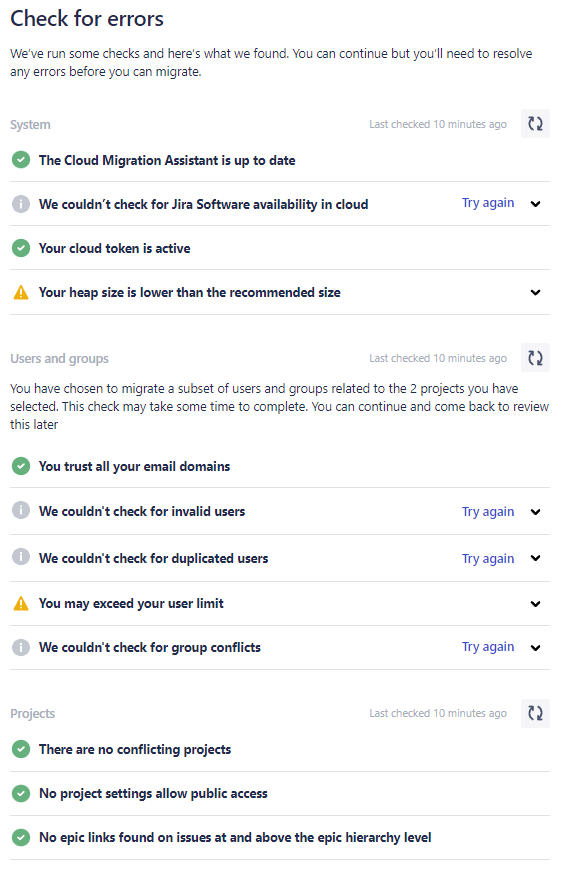Click the 'Check for errors' heading
Screen dimensions: 568x877
[x=87, y=18]
